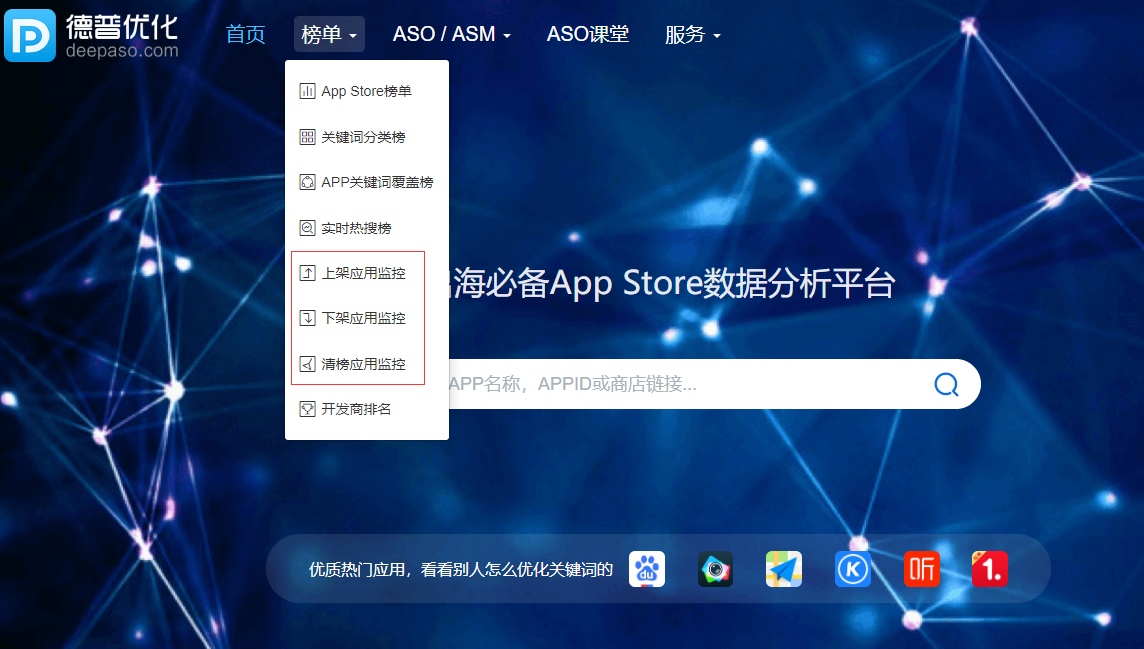Screen dimensions: 1144x649
Task: Open the paper plane map app icon
Action: [x=784, y=569]
